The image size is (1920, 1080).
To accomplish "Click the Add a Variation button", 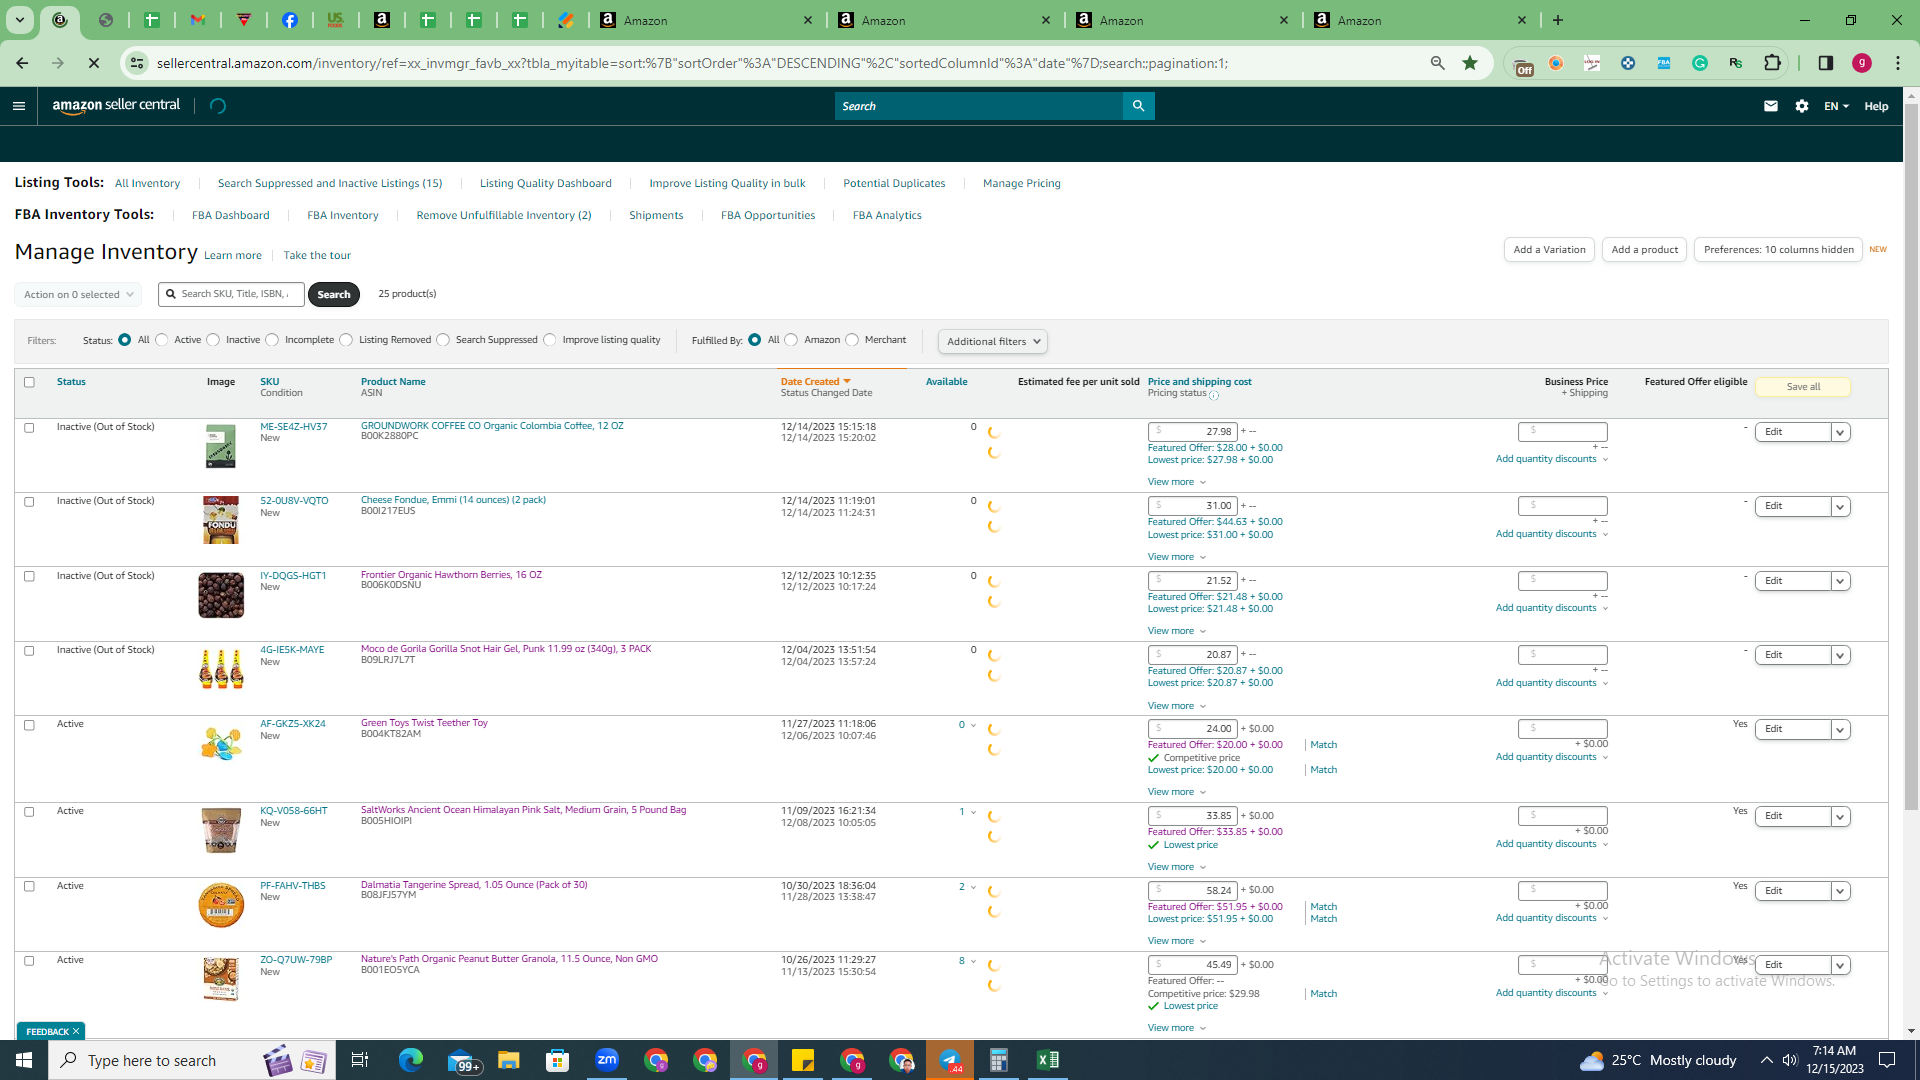I will coord(1549,250).
